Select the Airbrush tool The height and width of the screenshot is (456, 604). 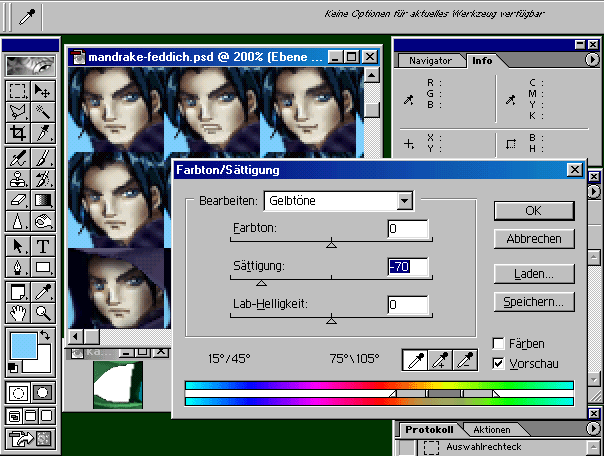click(x=18, y=158)
